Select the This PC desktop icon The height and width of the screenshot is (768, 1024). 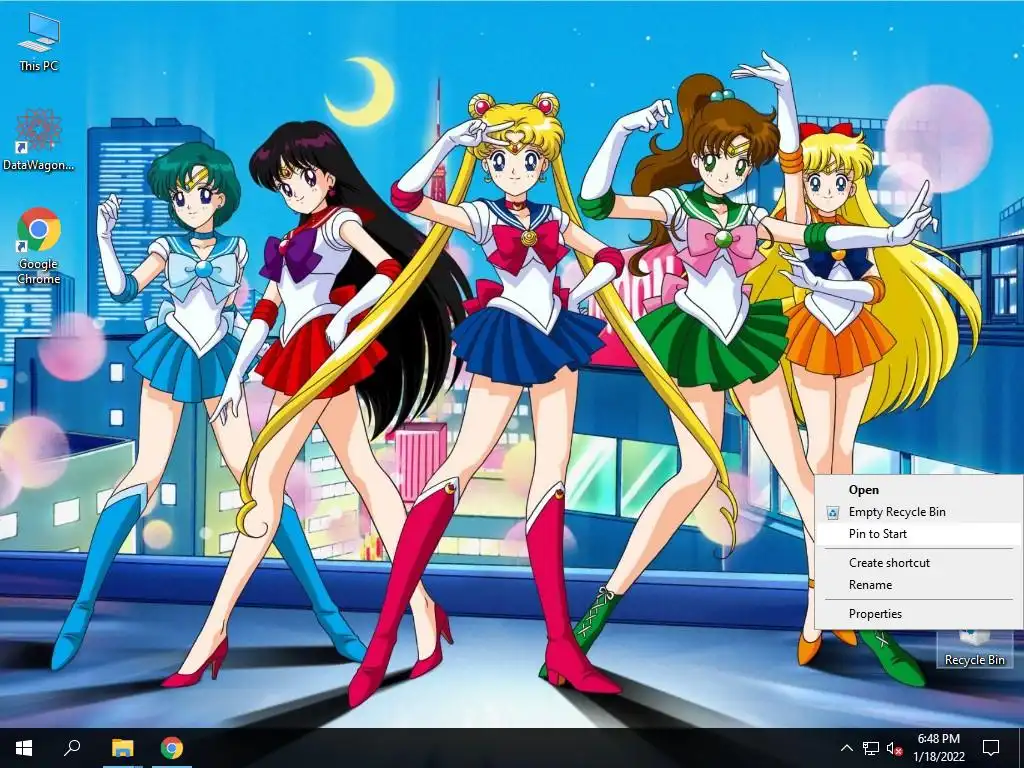39,42
